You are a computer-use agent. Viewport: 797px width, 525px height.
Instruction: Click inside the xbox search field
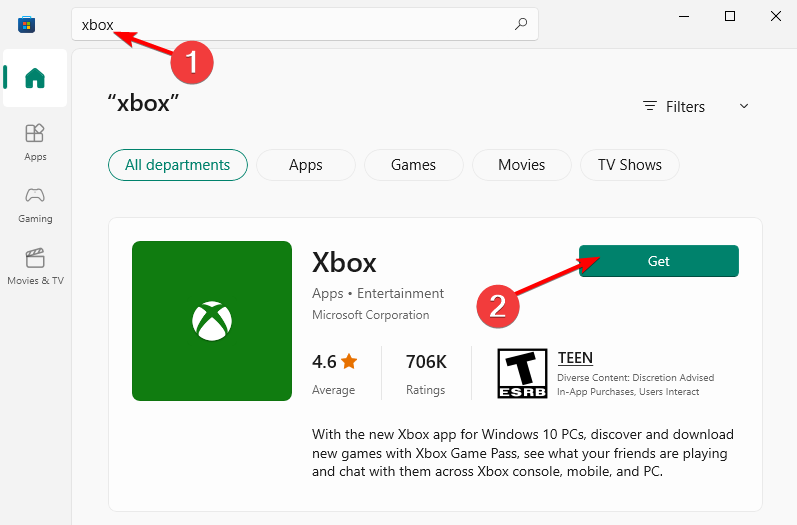(x=305, y=24)
